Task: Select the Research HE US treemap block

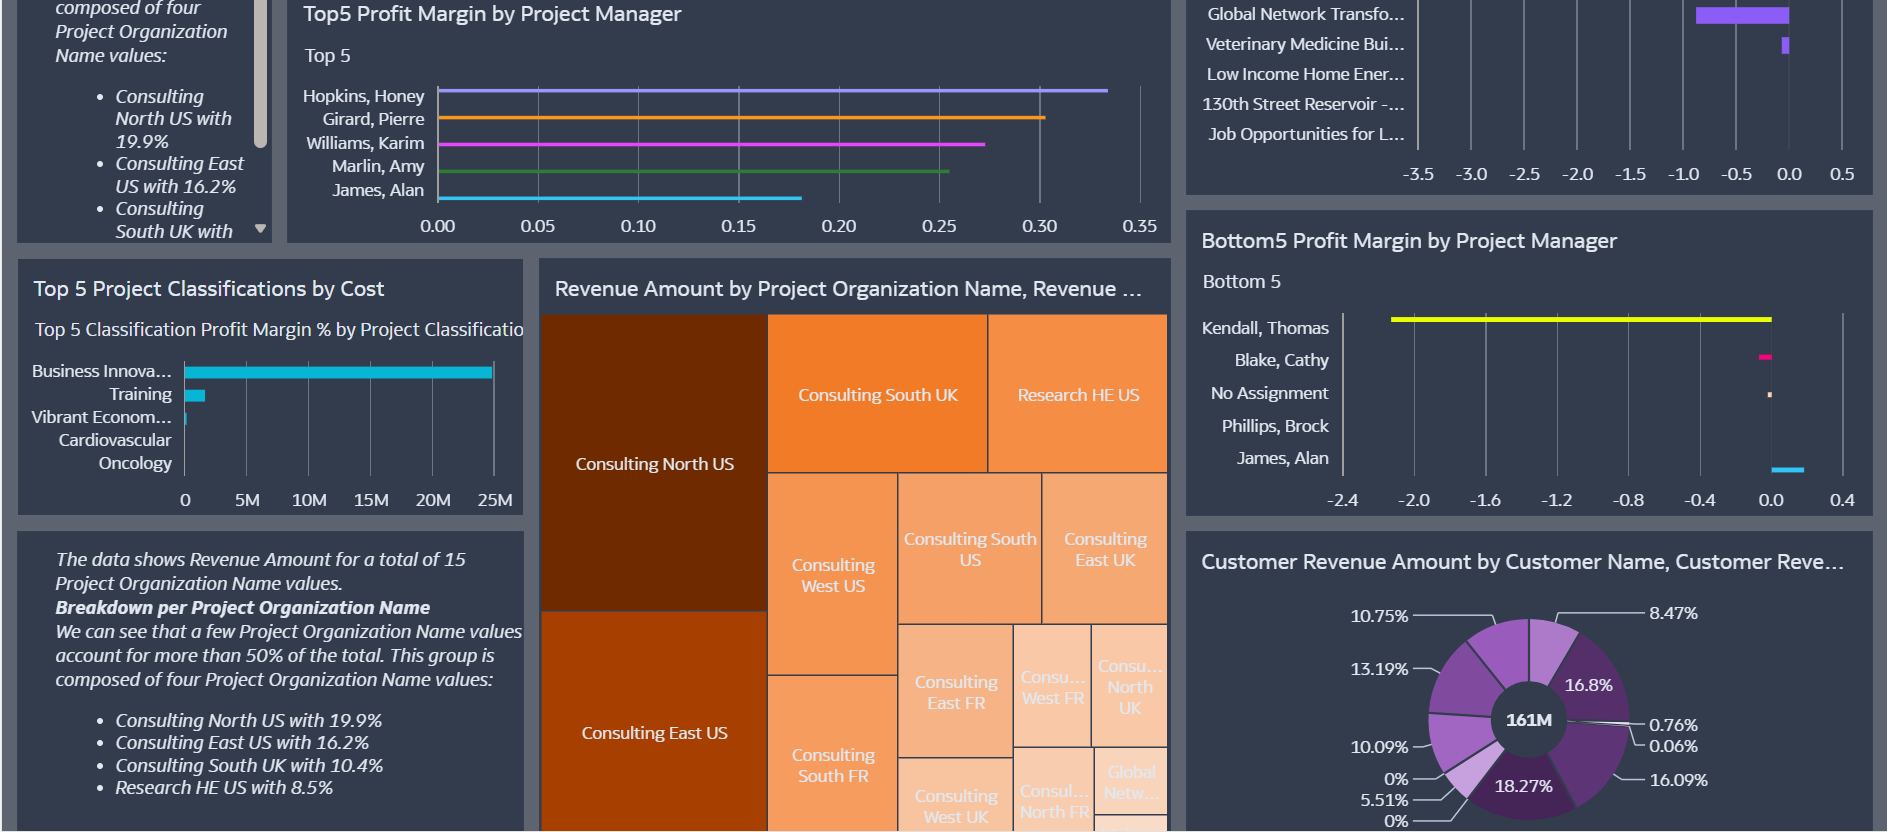Action: pos(1078,394)
